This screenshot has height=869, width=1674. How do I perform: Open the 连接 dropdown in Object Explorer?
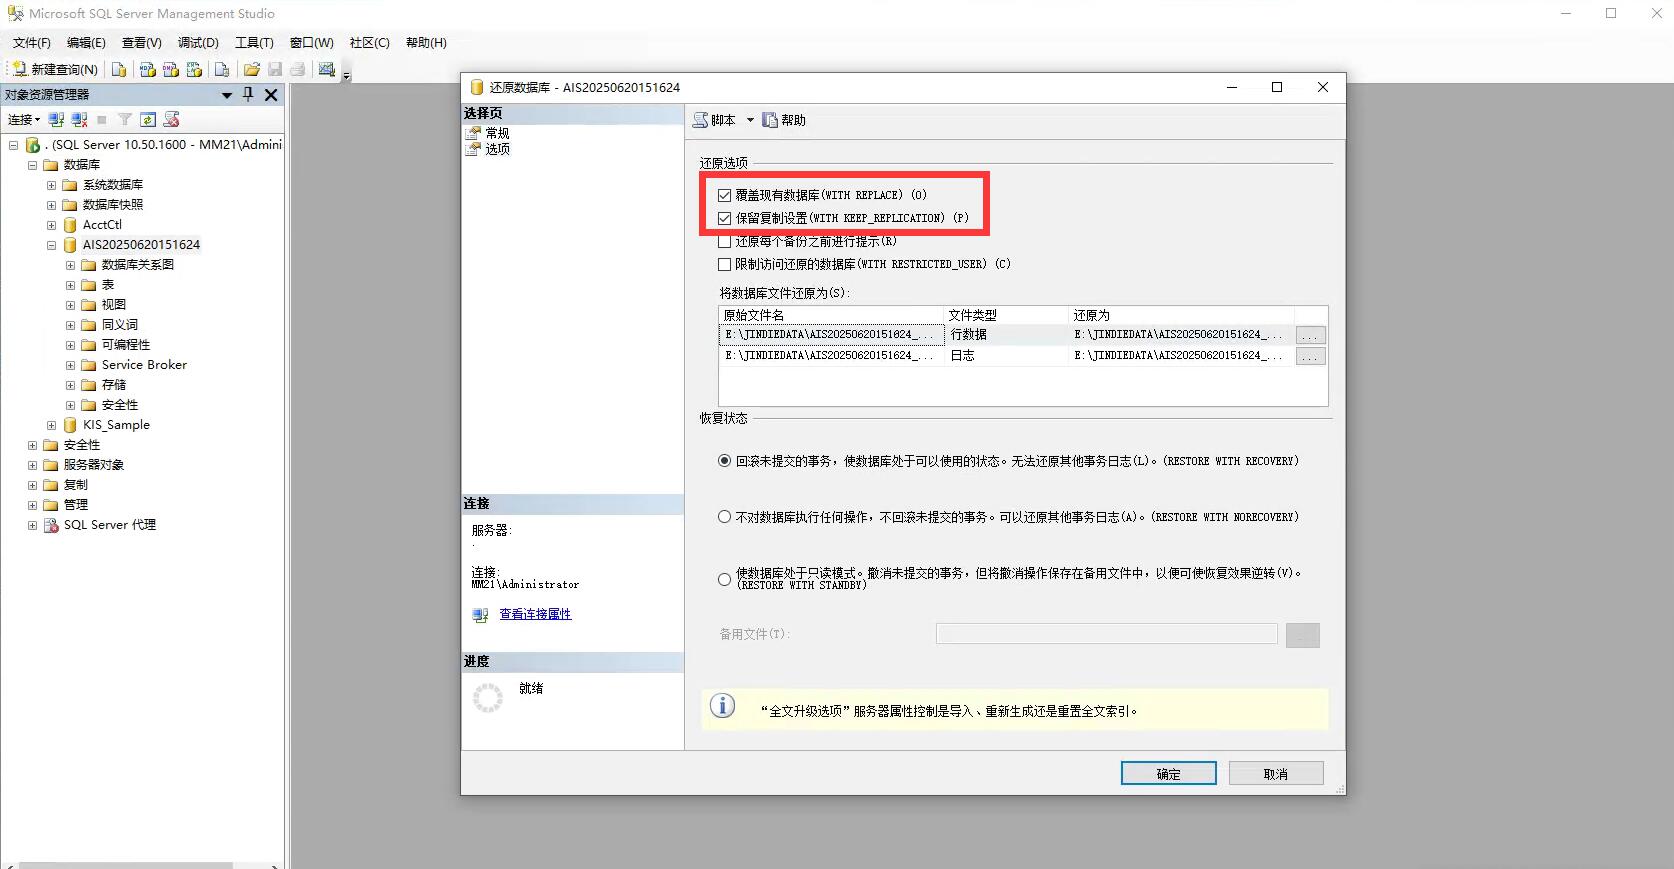click(x=25, y=119)
